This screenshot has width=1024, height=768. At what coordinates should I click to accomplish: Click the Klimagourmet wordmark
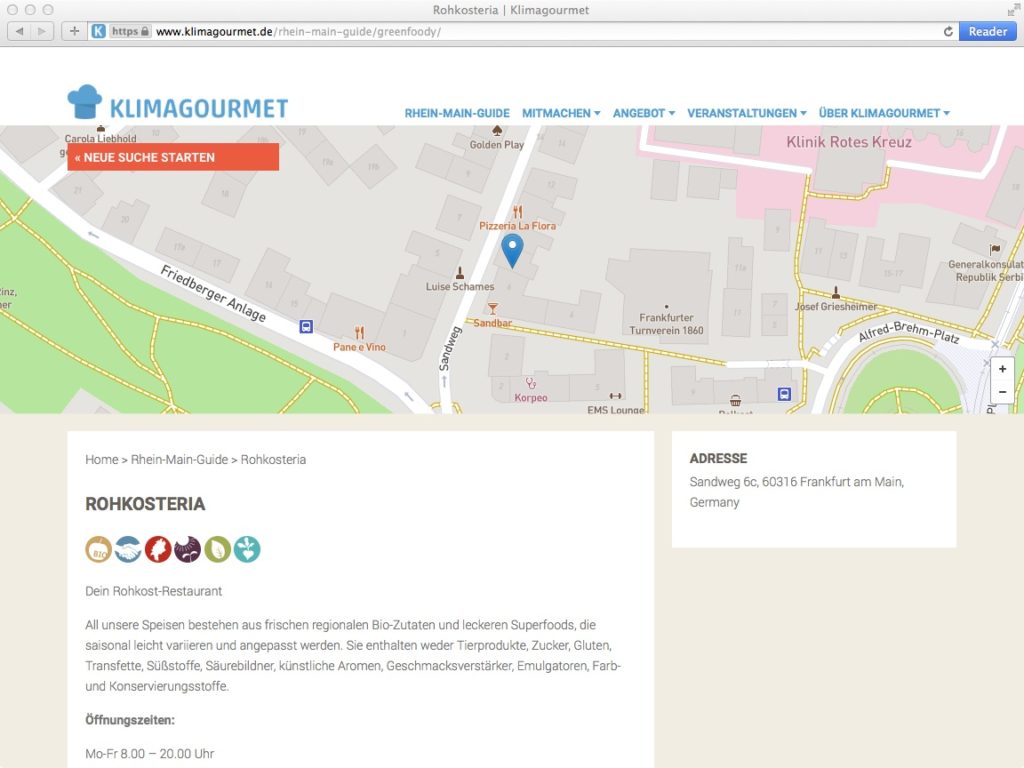point(199,108)
